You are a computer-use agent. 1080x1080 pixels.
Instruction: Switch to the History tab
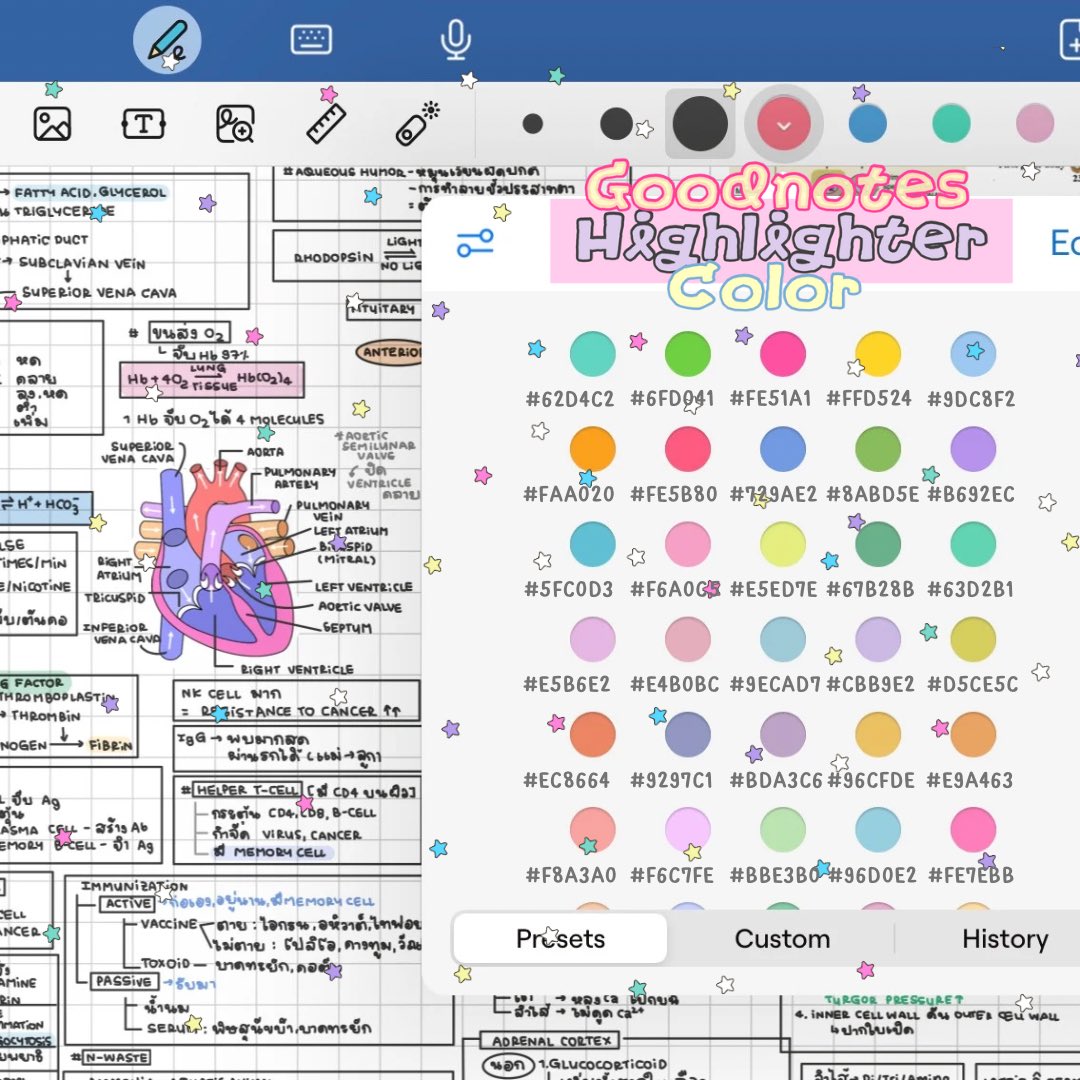[1005, 938]
